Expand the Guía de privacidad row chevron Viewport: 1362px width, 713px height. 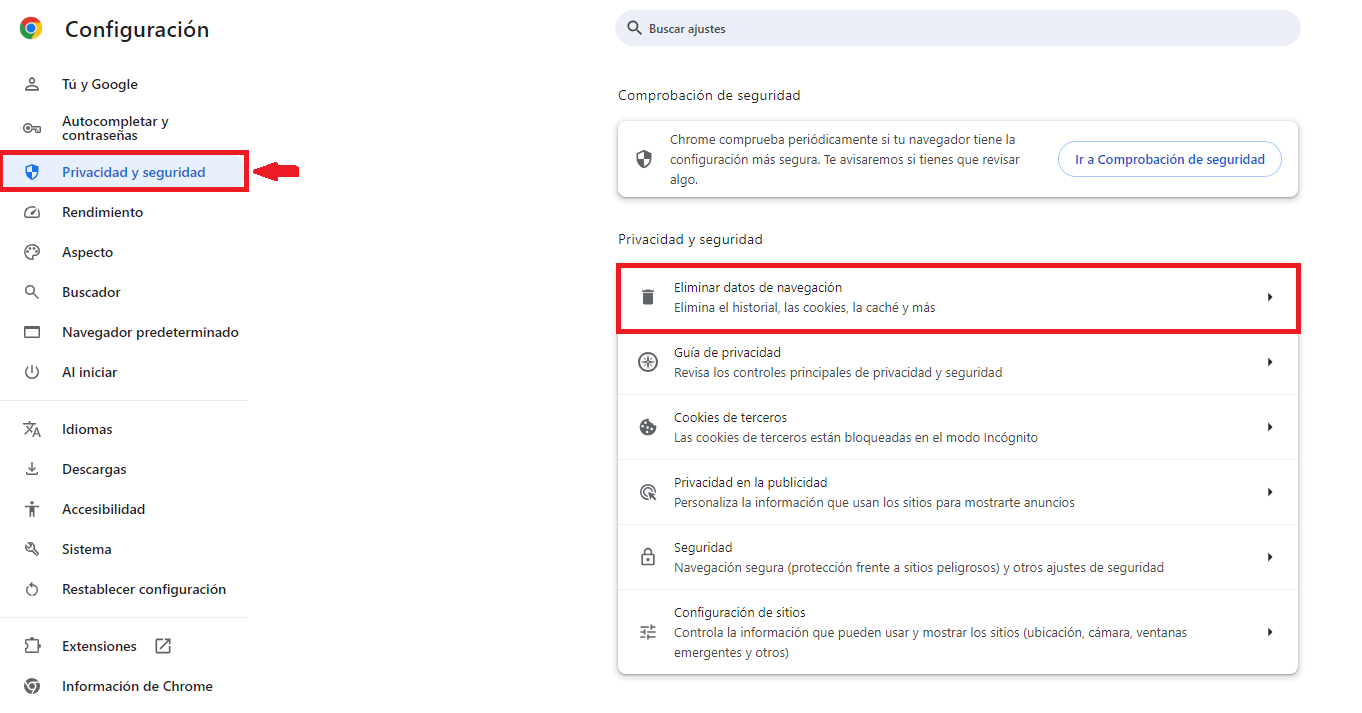pyautogui.click(x=1271, y=361)
